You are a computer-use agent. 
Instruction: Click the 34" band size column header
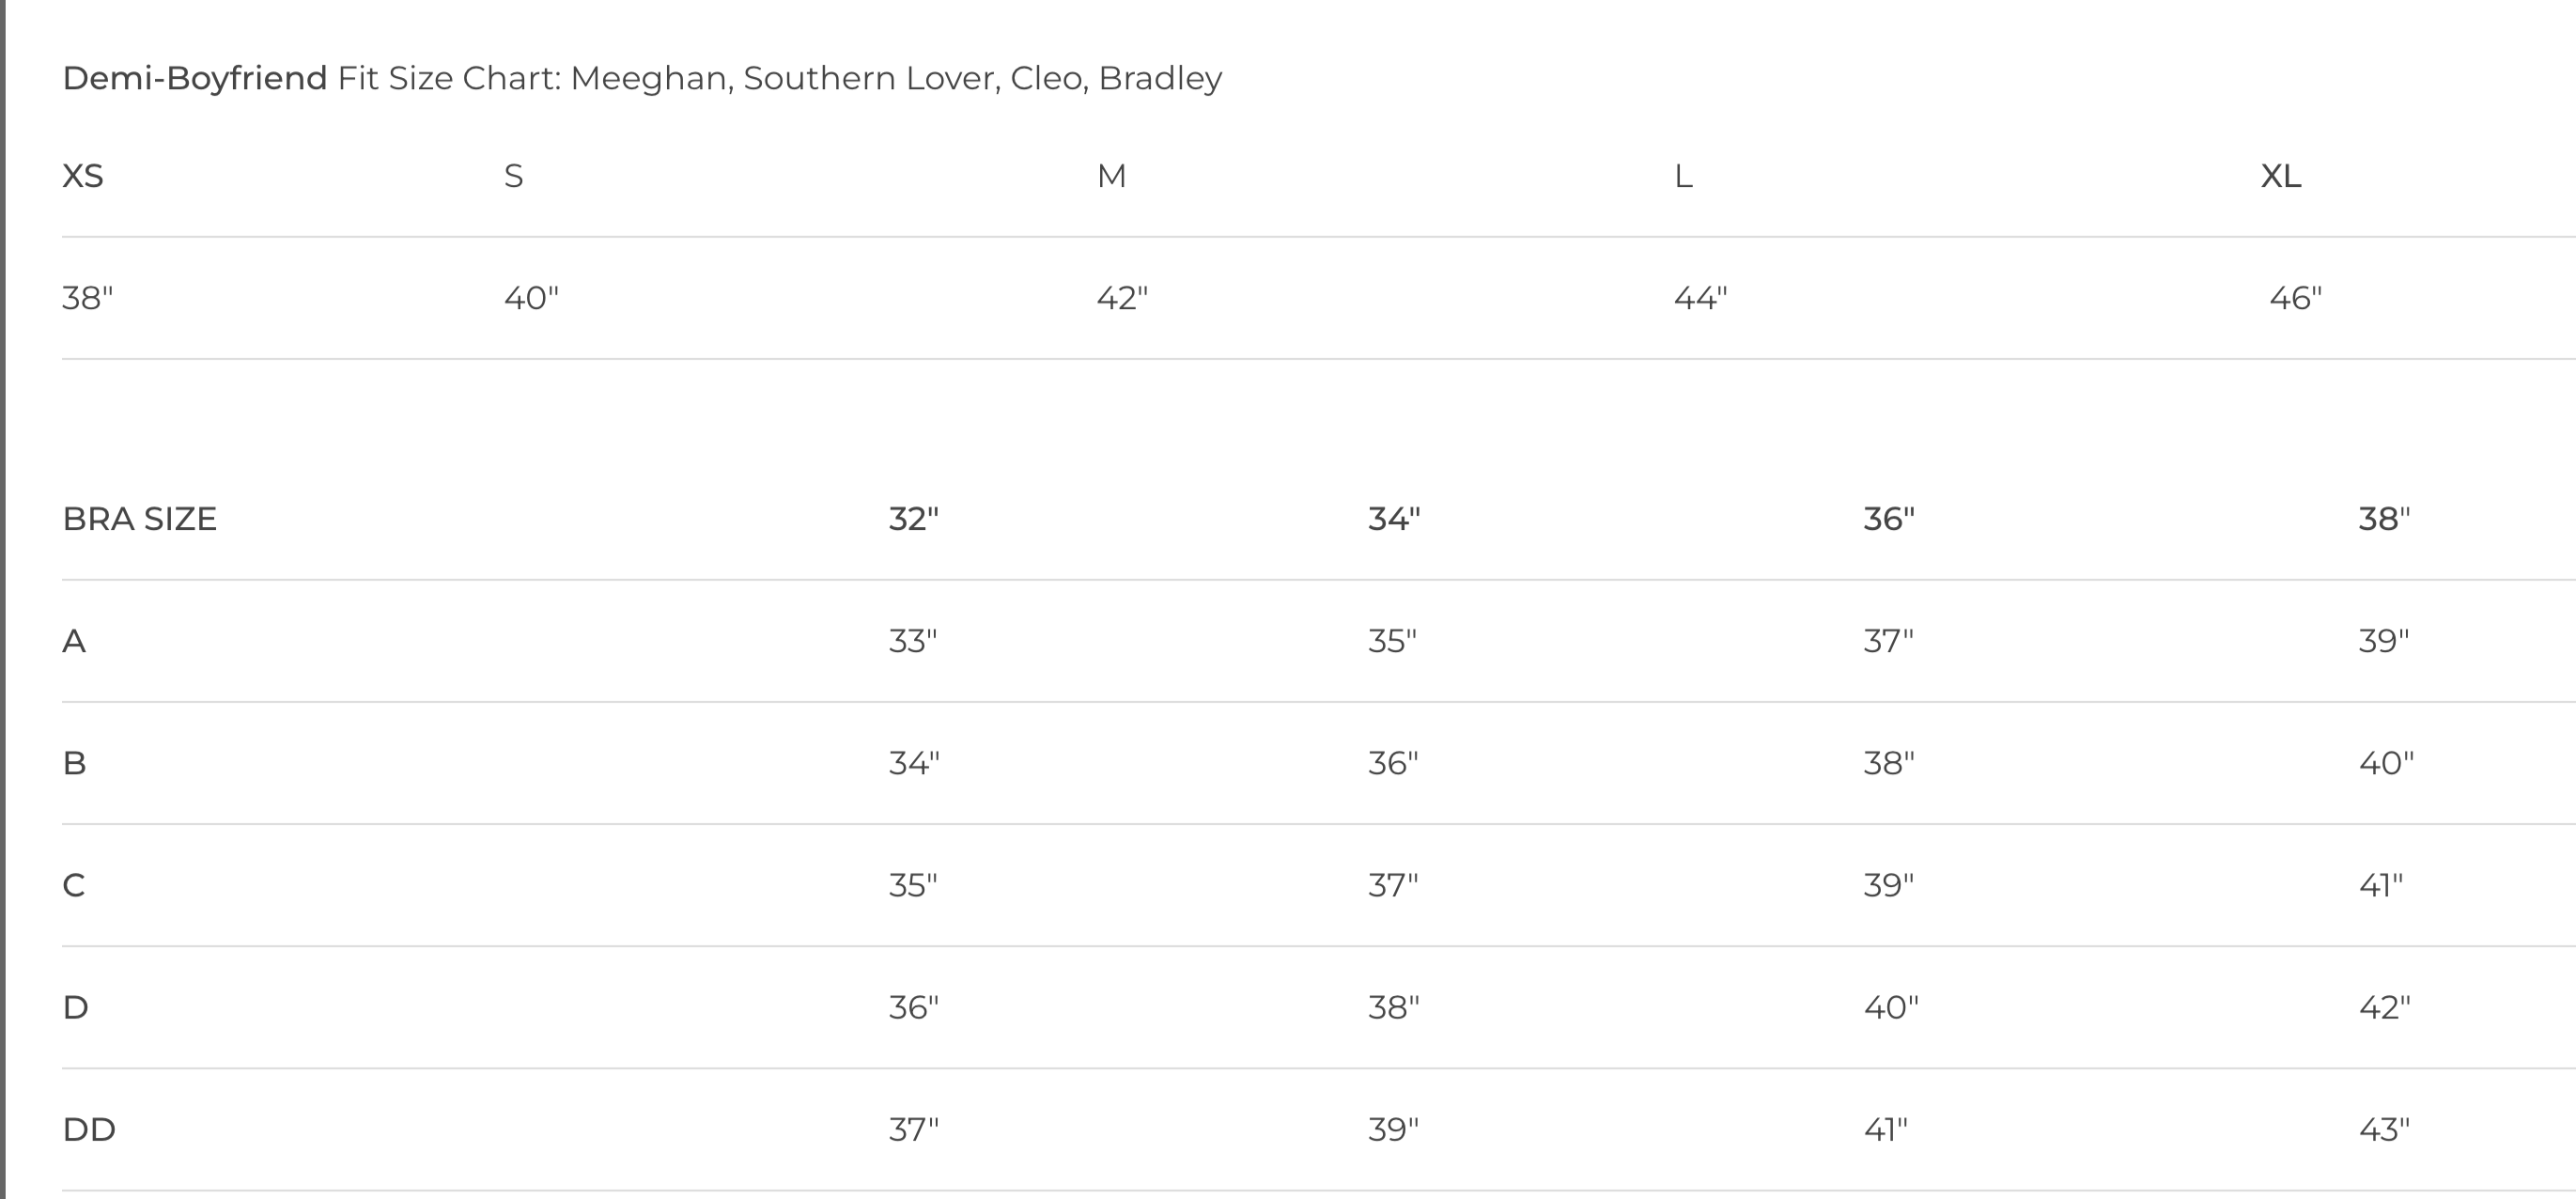[1394, 519]
